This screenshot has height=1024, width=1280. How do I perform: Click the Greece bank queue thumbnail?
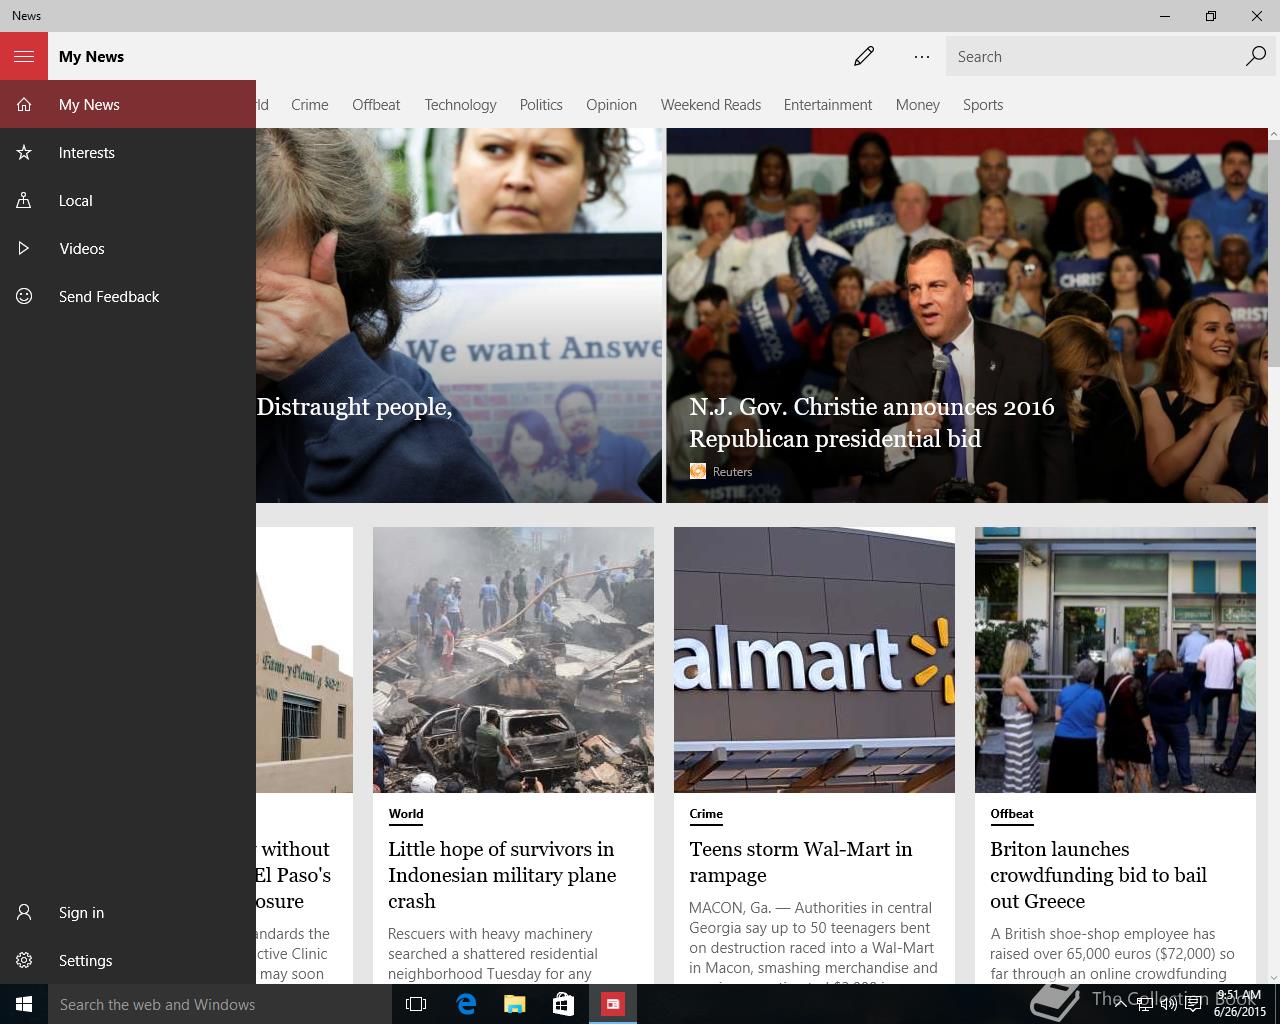click(x=1115, y=660)
